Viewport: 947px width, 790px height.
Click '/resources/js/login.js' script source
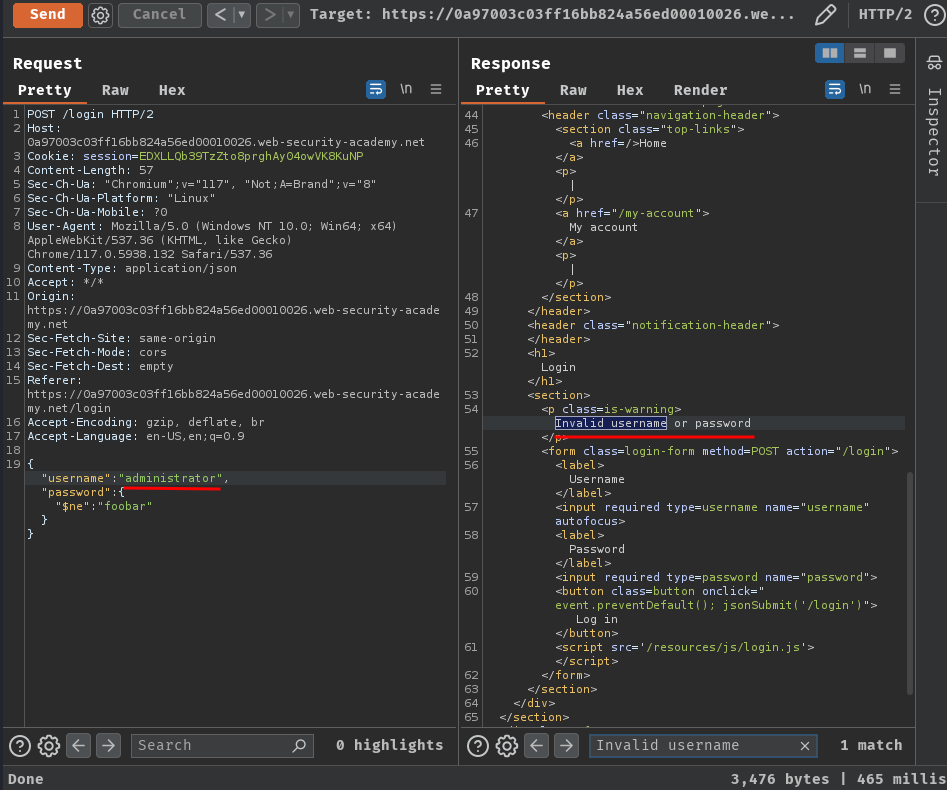[724, 647]
